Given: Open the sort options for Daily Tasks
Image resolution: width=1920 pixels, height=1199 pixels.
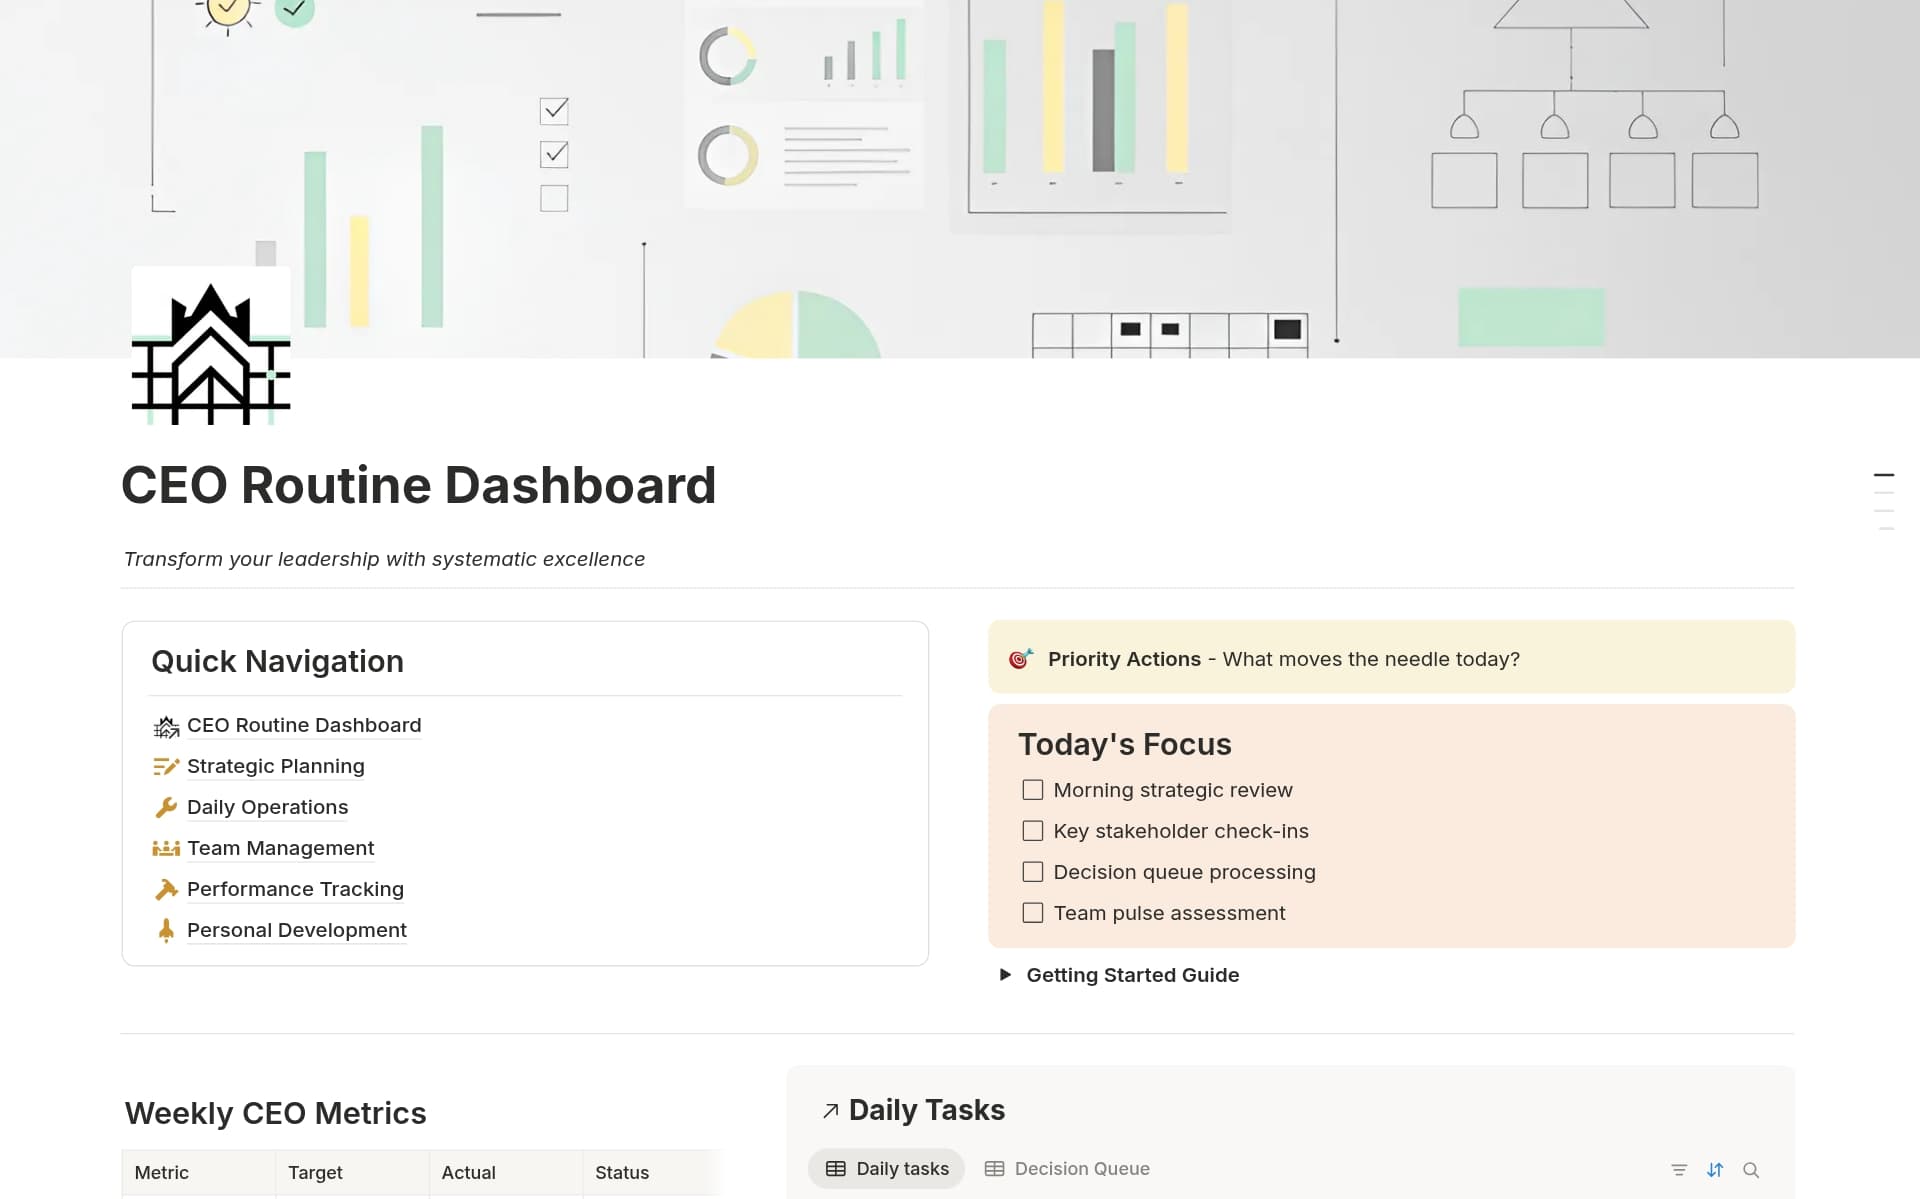Looking at the screenshot, I should [1716, 1168].
